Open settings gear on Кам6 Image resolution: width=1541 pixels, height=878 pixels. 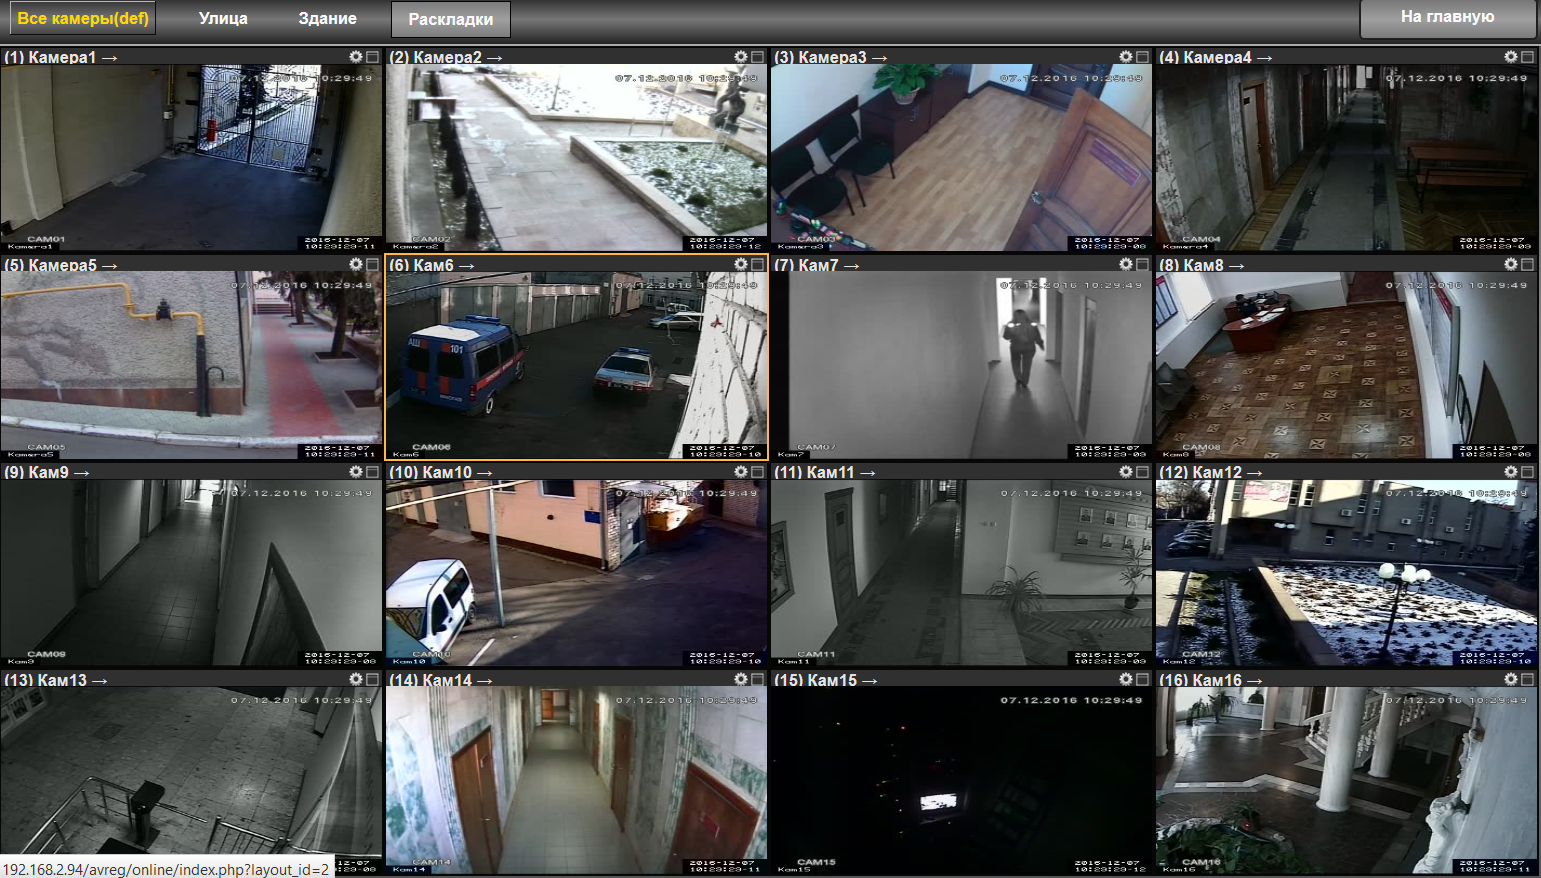click(740, 265)
